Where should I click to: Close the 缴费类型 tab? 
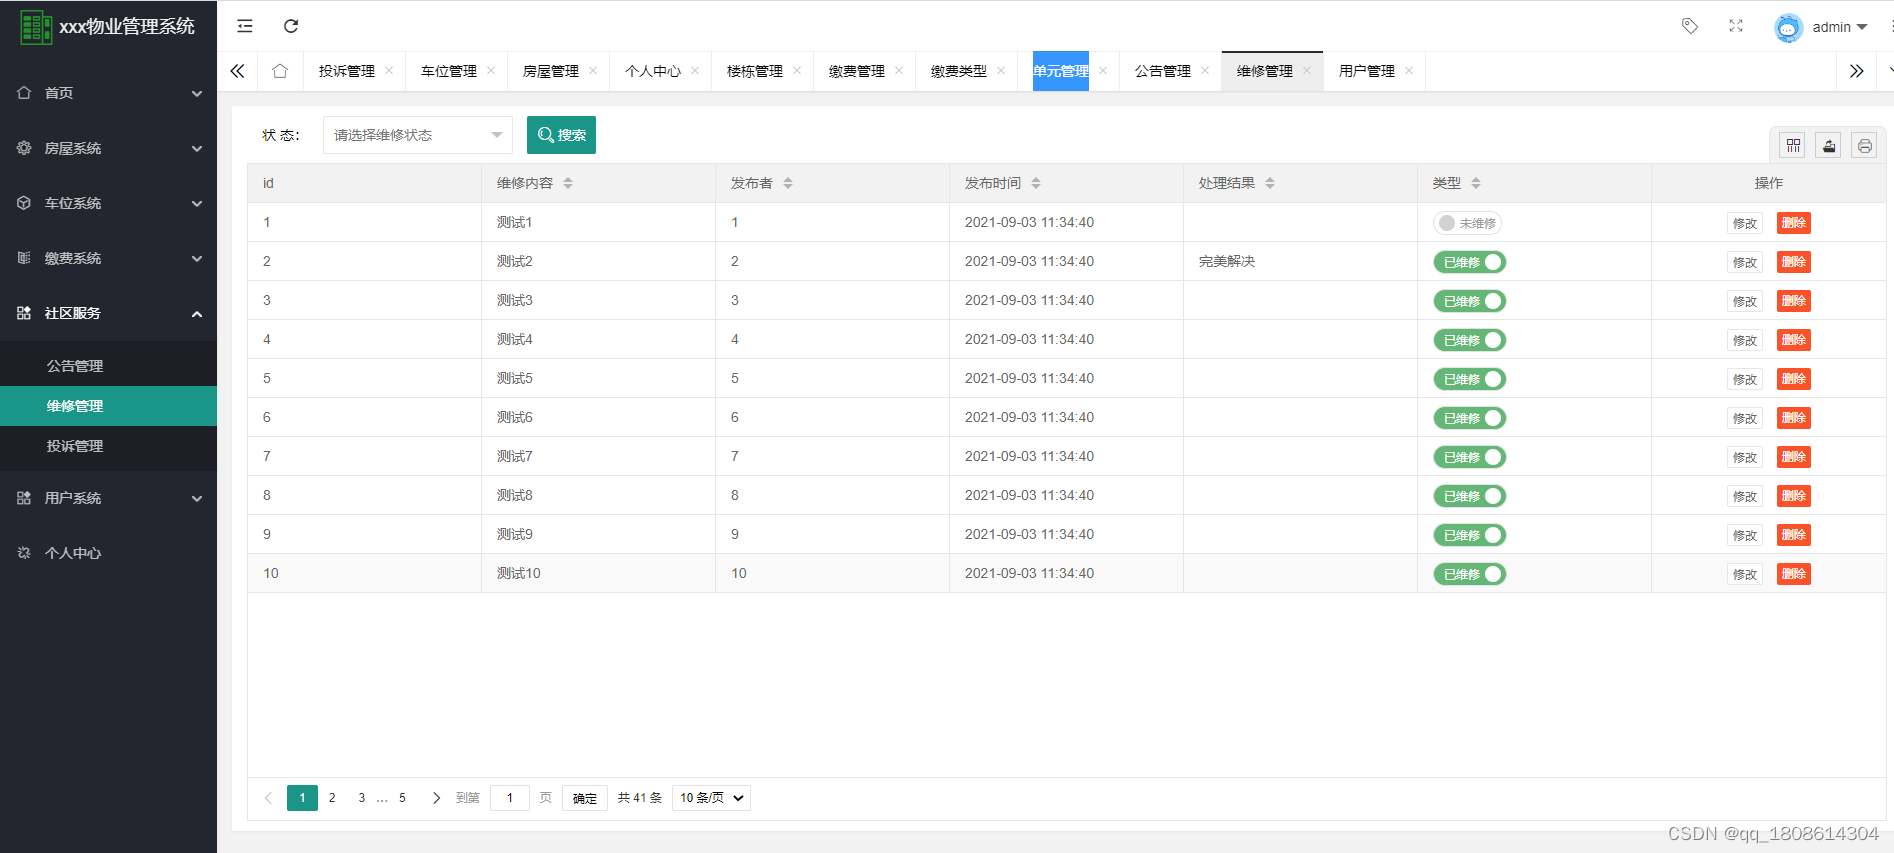[1001, 70]
